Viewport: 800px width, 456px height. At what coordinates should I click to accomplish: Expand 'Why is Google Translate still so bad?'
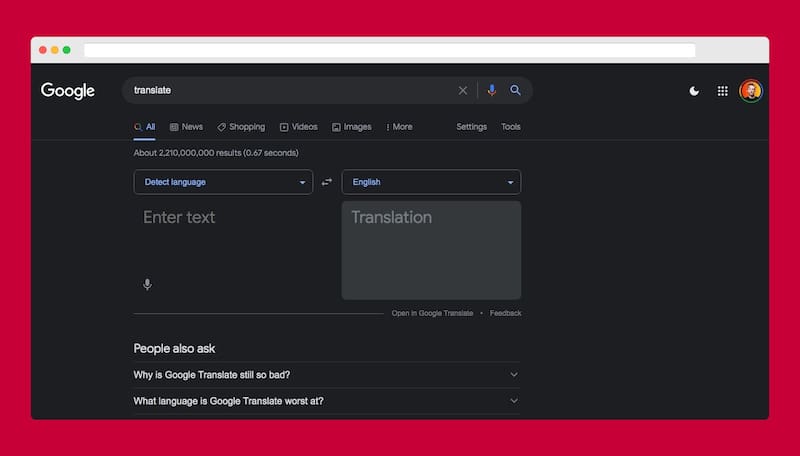[326, 375]
